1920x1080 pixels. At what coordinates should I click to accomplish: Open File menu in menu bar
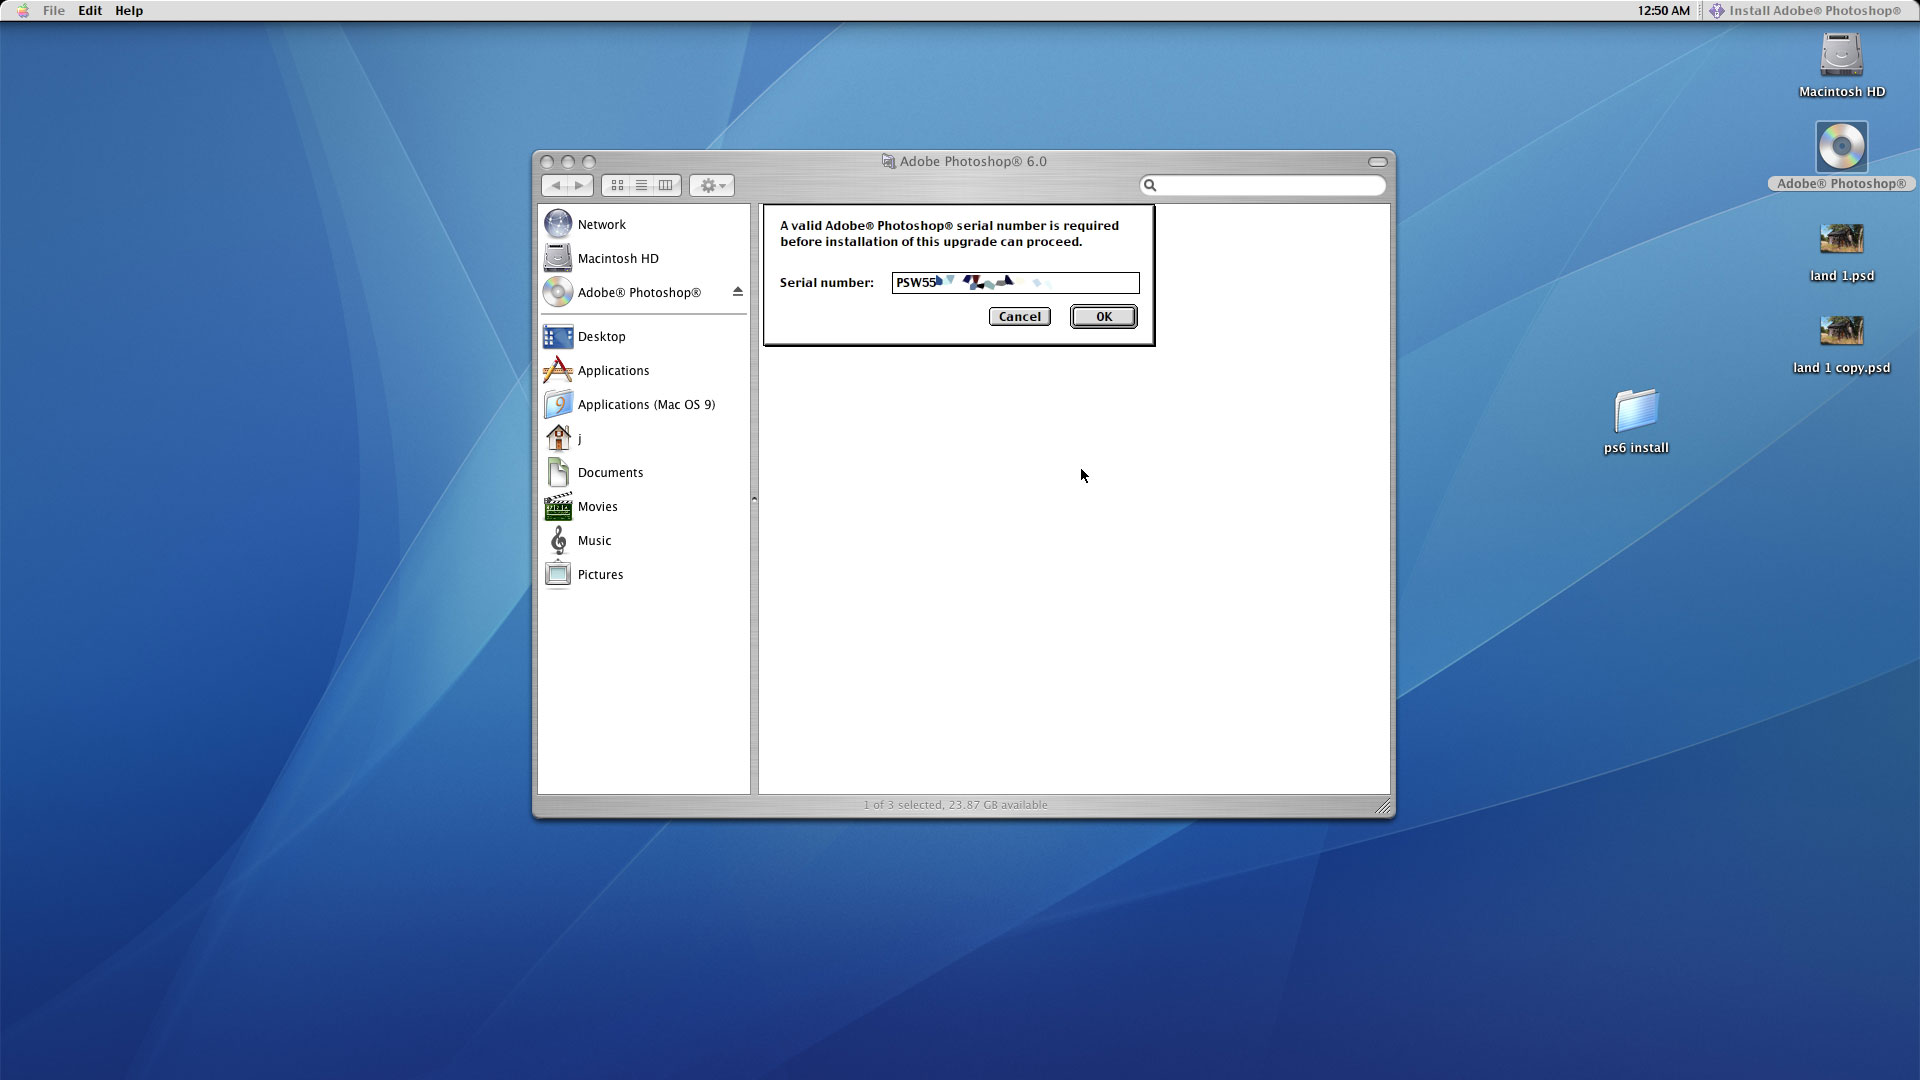pos(53,11)
